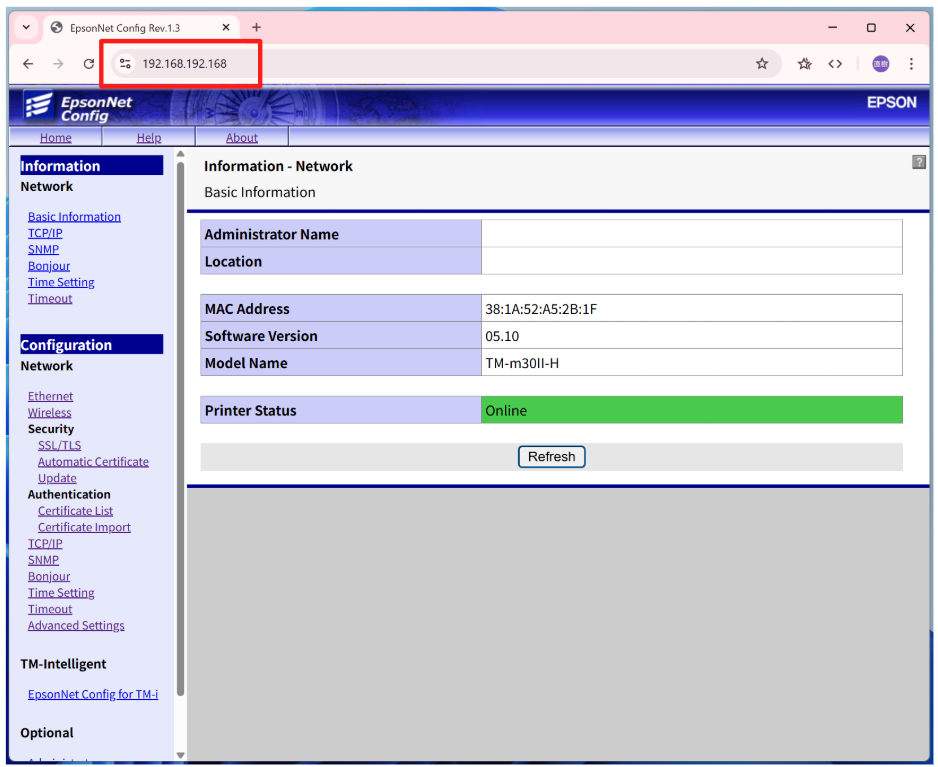The image size is (938, 767).
Task: Open the Ethernet configuration link
Action: pyautogui.click(x=50, y=396)
